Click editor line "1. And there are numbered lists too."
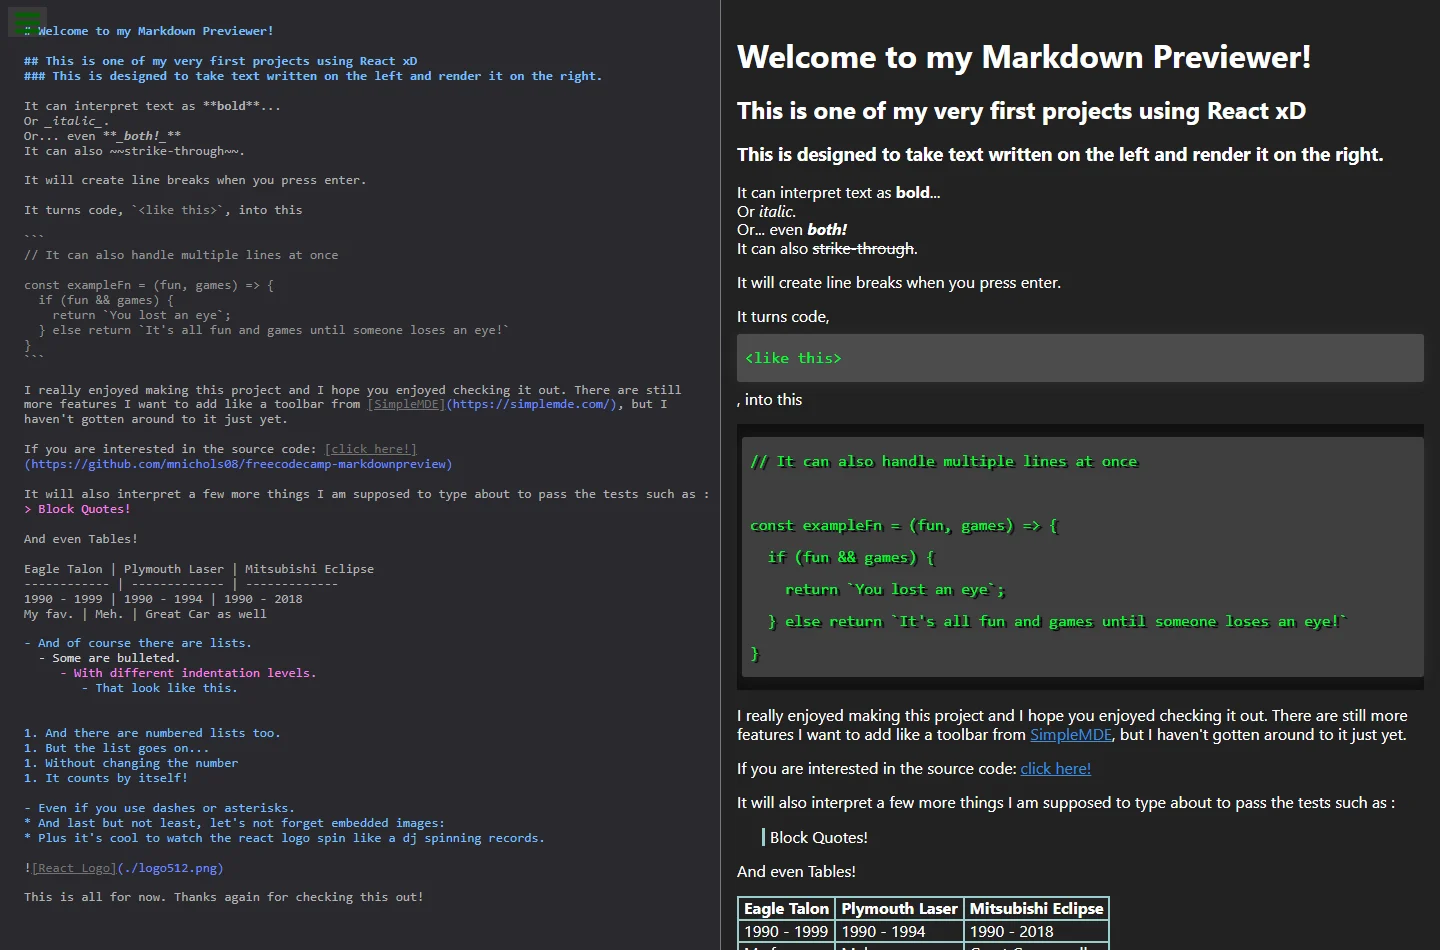 click(x=152, y=734)
